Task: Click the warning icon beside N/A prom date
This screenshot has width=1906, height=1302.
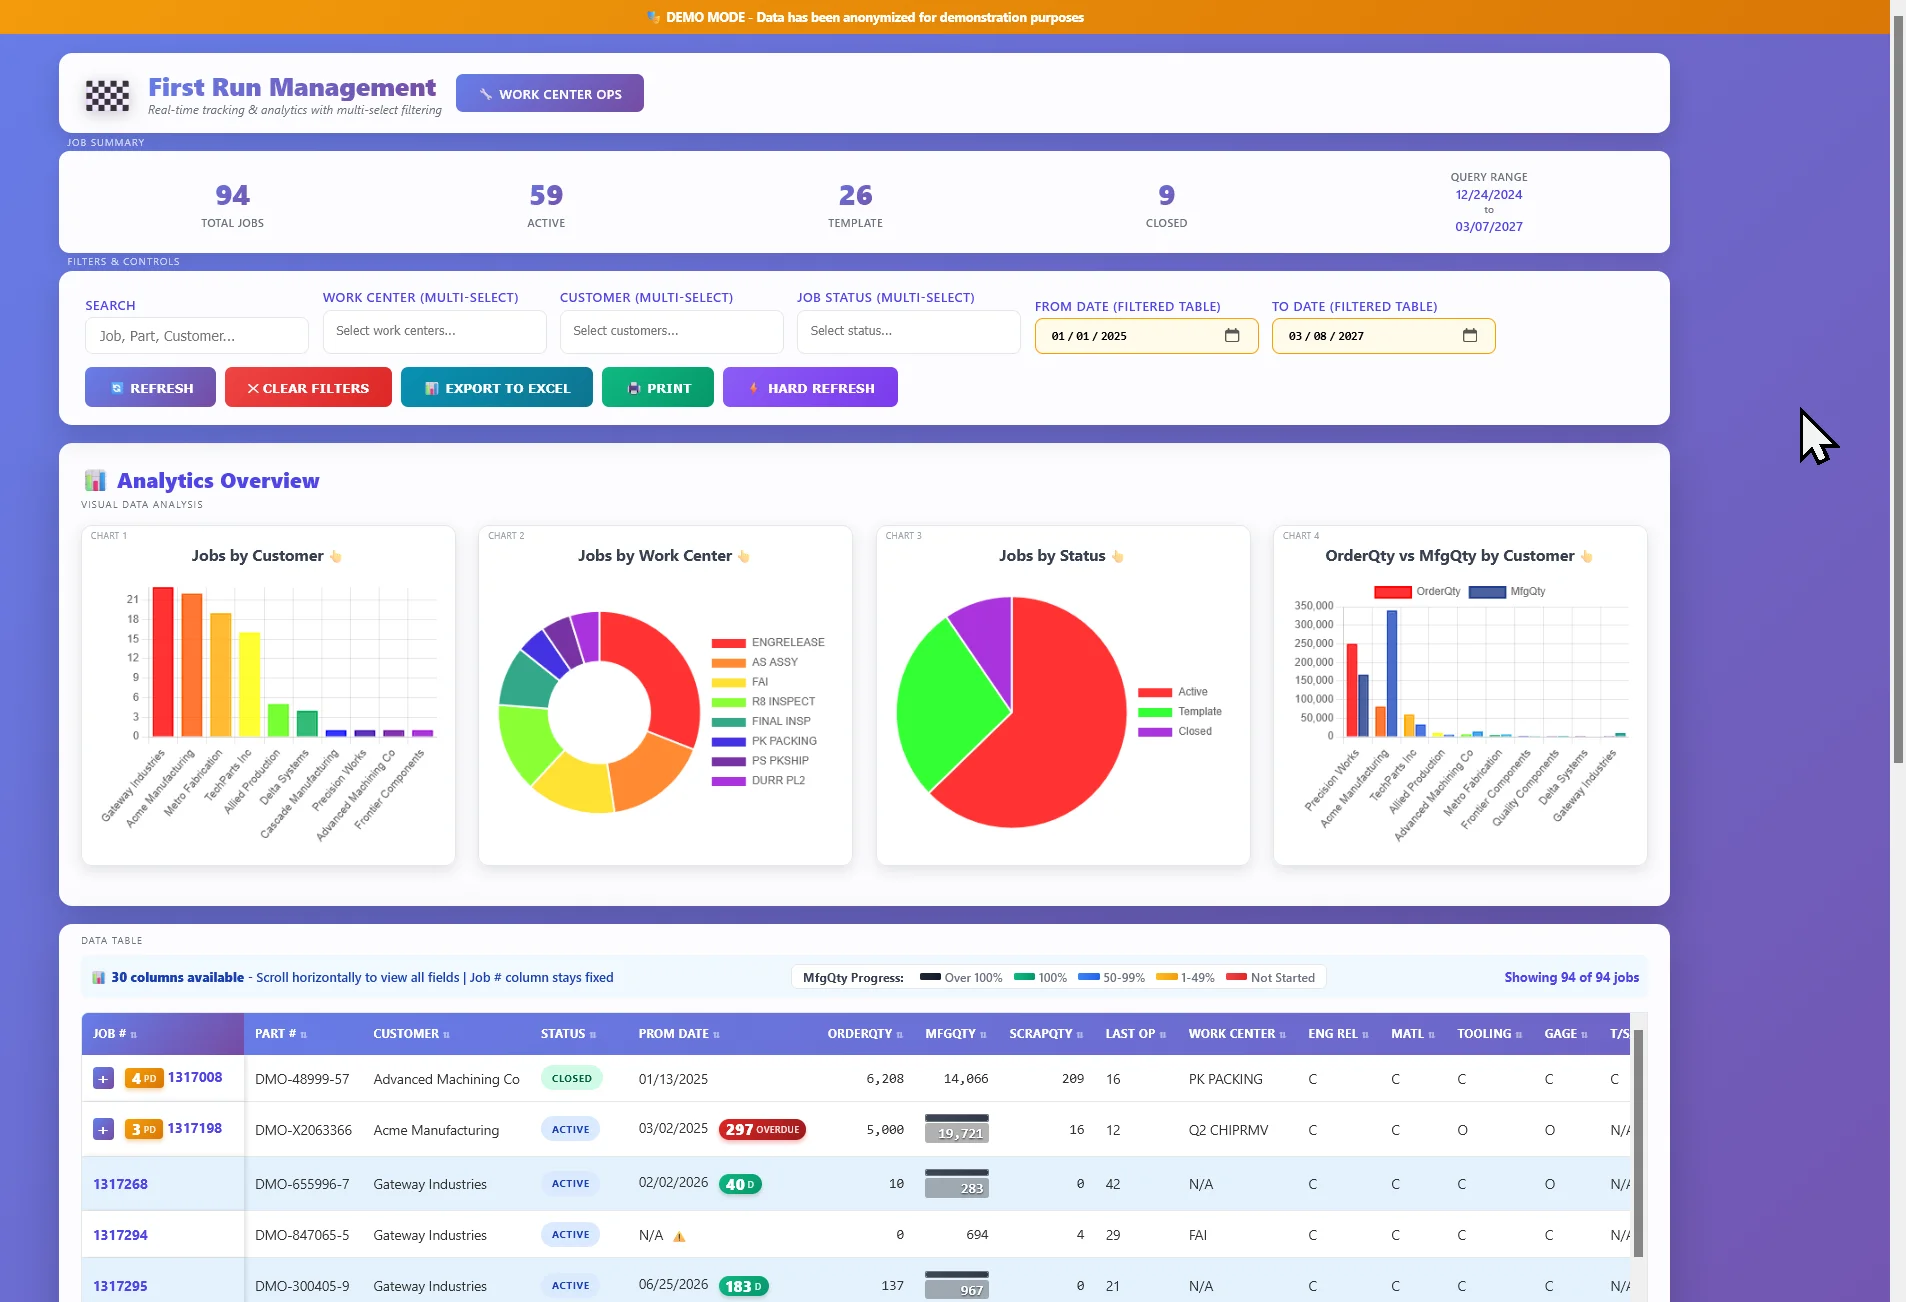Action: click(680, 1237)
